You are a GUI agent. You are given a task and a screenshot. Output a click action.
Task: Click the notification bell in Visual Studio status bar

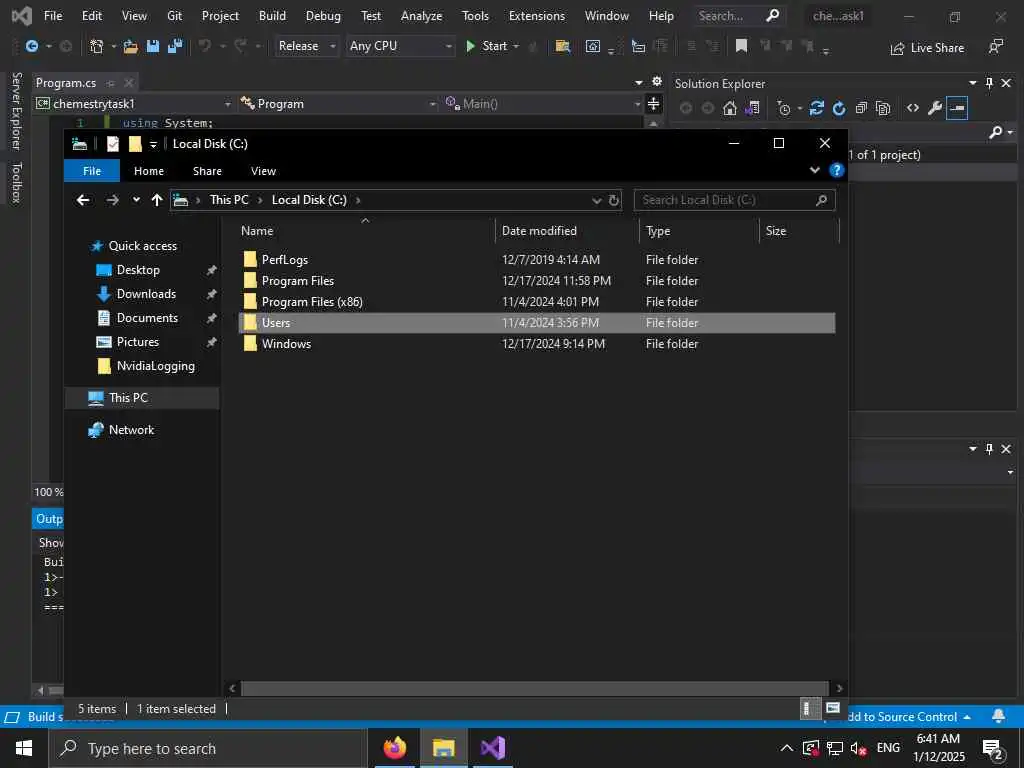[x=999, y=716]
